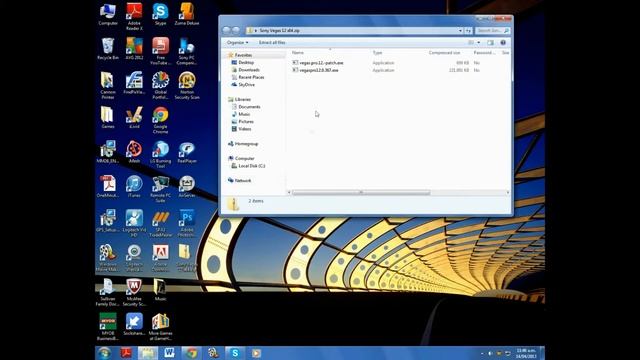
Task: Open the Remote PC Suite desktop shortcut
Action: click(160, 189)
